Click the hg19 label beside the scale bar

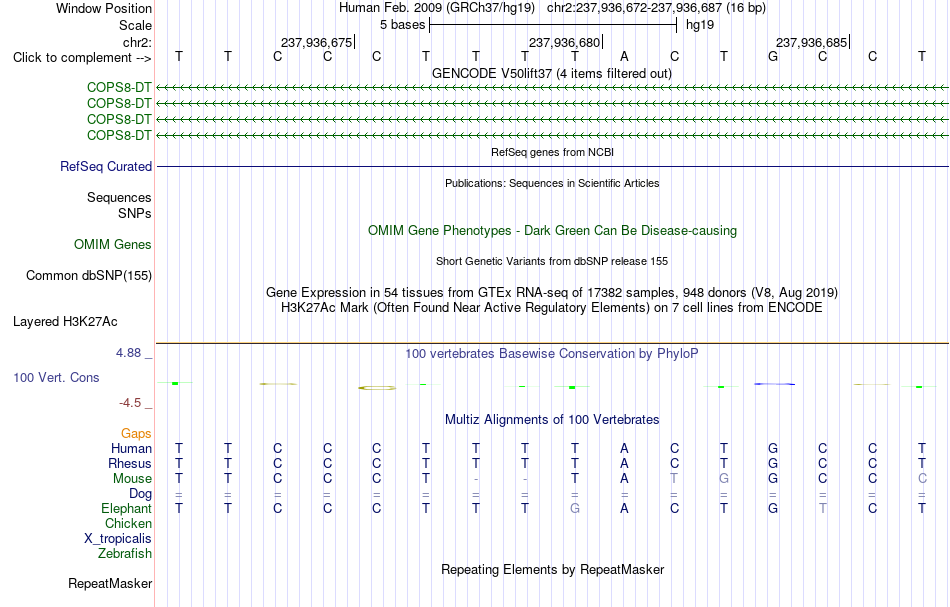700,25
